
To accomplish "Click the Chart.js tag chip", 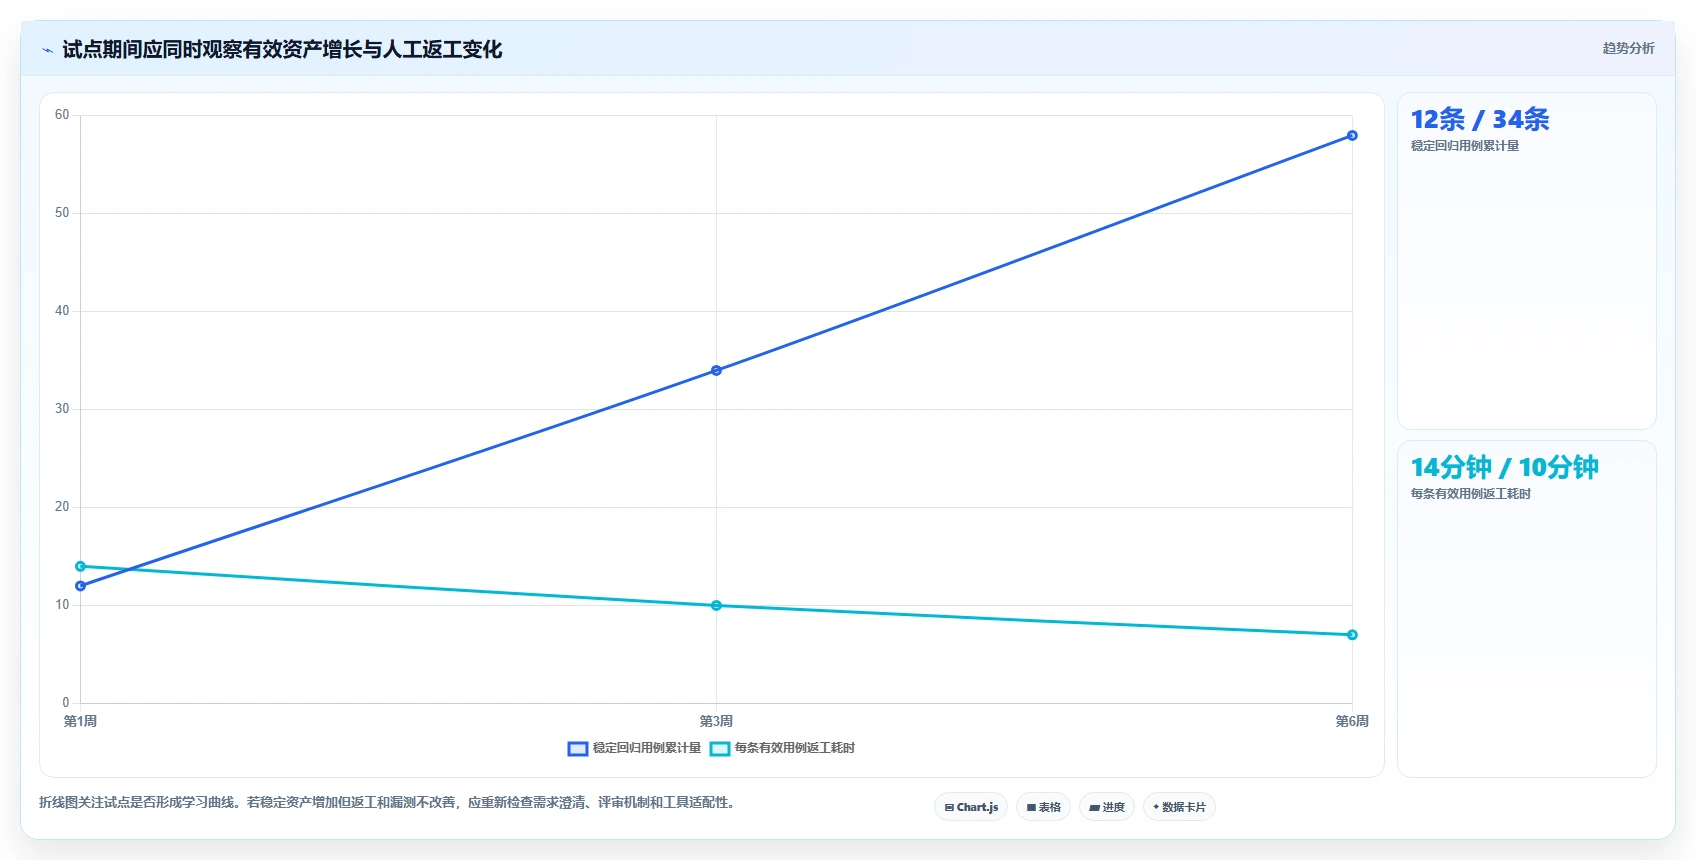I will coord(971,807).
